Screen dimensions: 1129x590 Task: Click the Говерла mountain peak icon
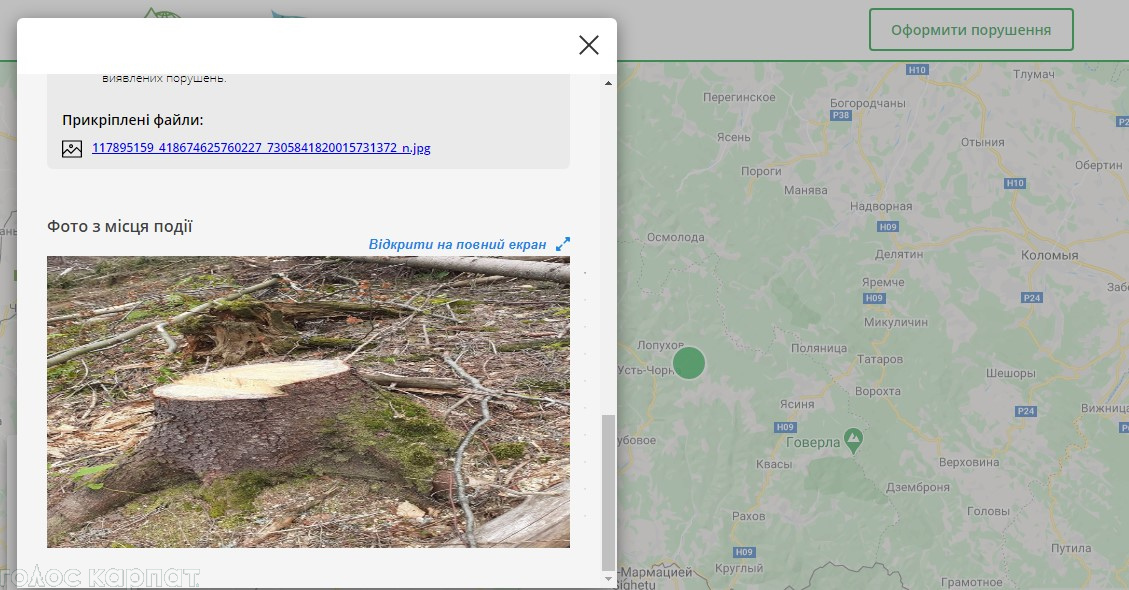[x=853, y=438]
